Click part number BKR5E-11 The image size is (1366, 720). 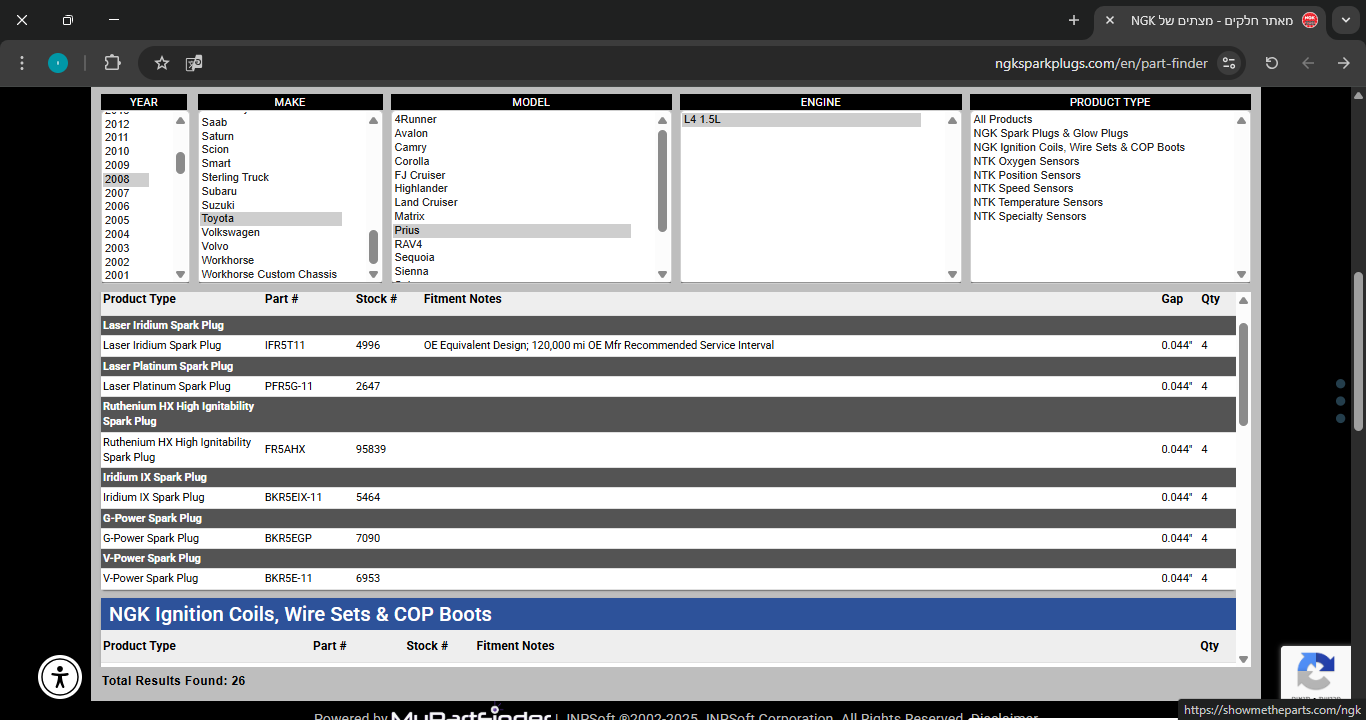click(x=289, y=578)
